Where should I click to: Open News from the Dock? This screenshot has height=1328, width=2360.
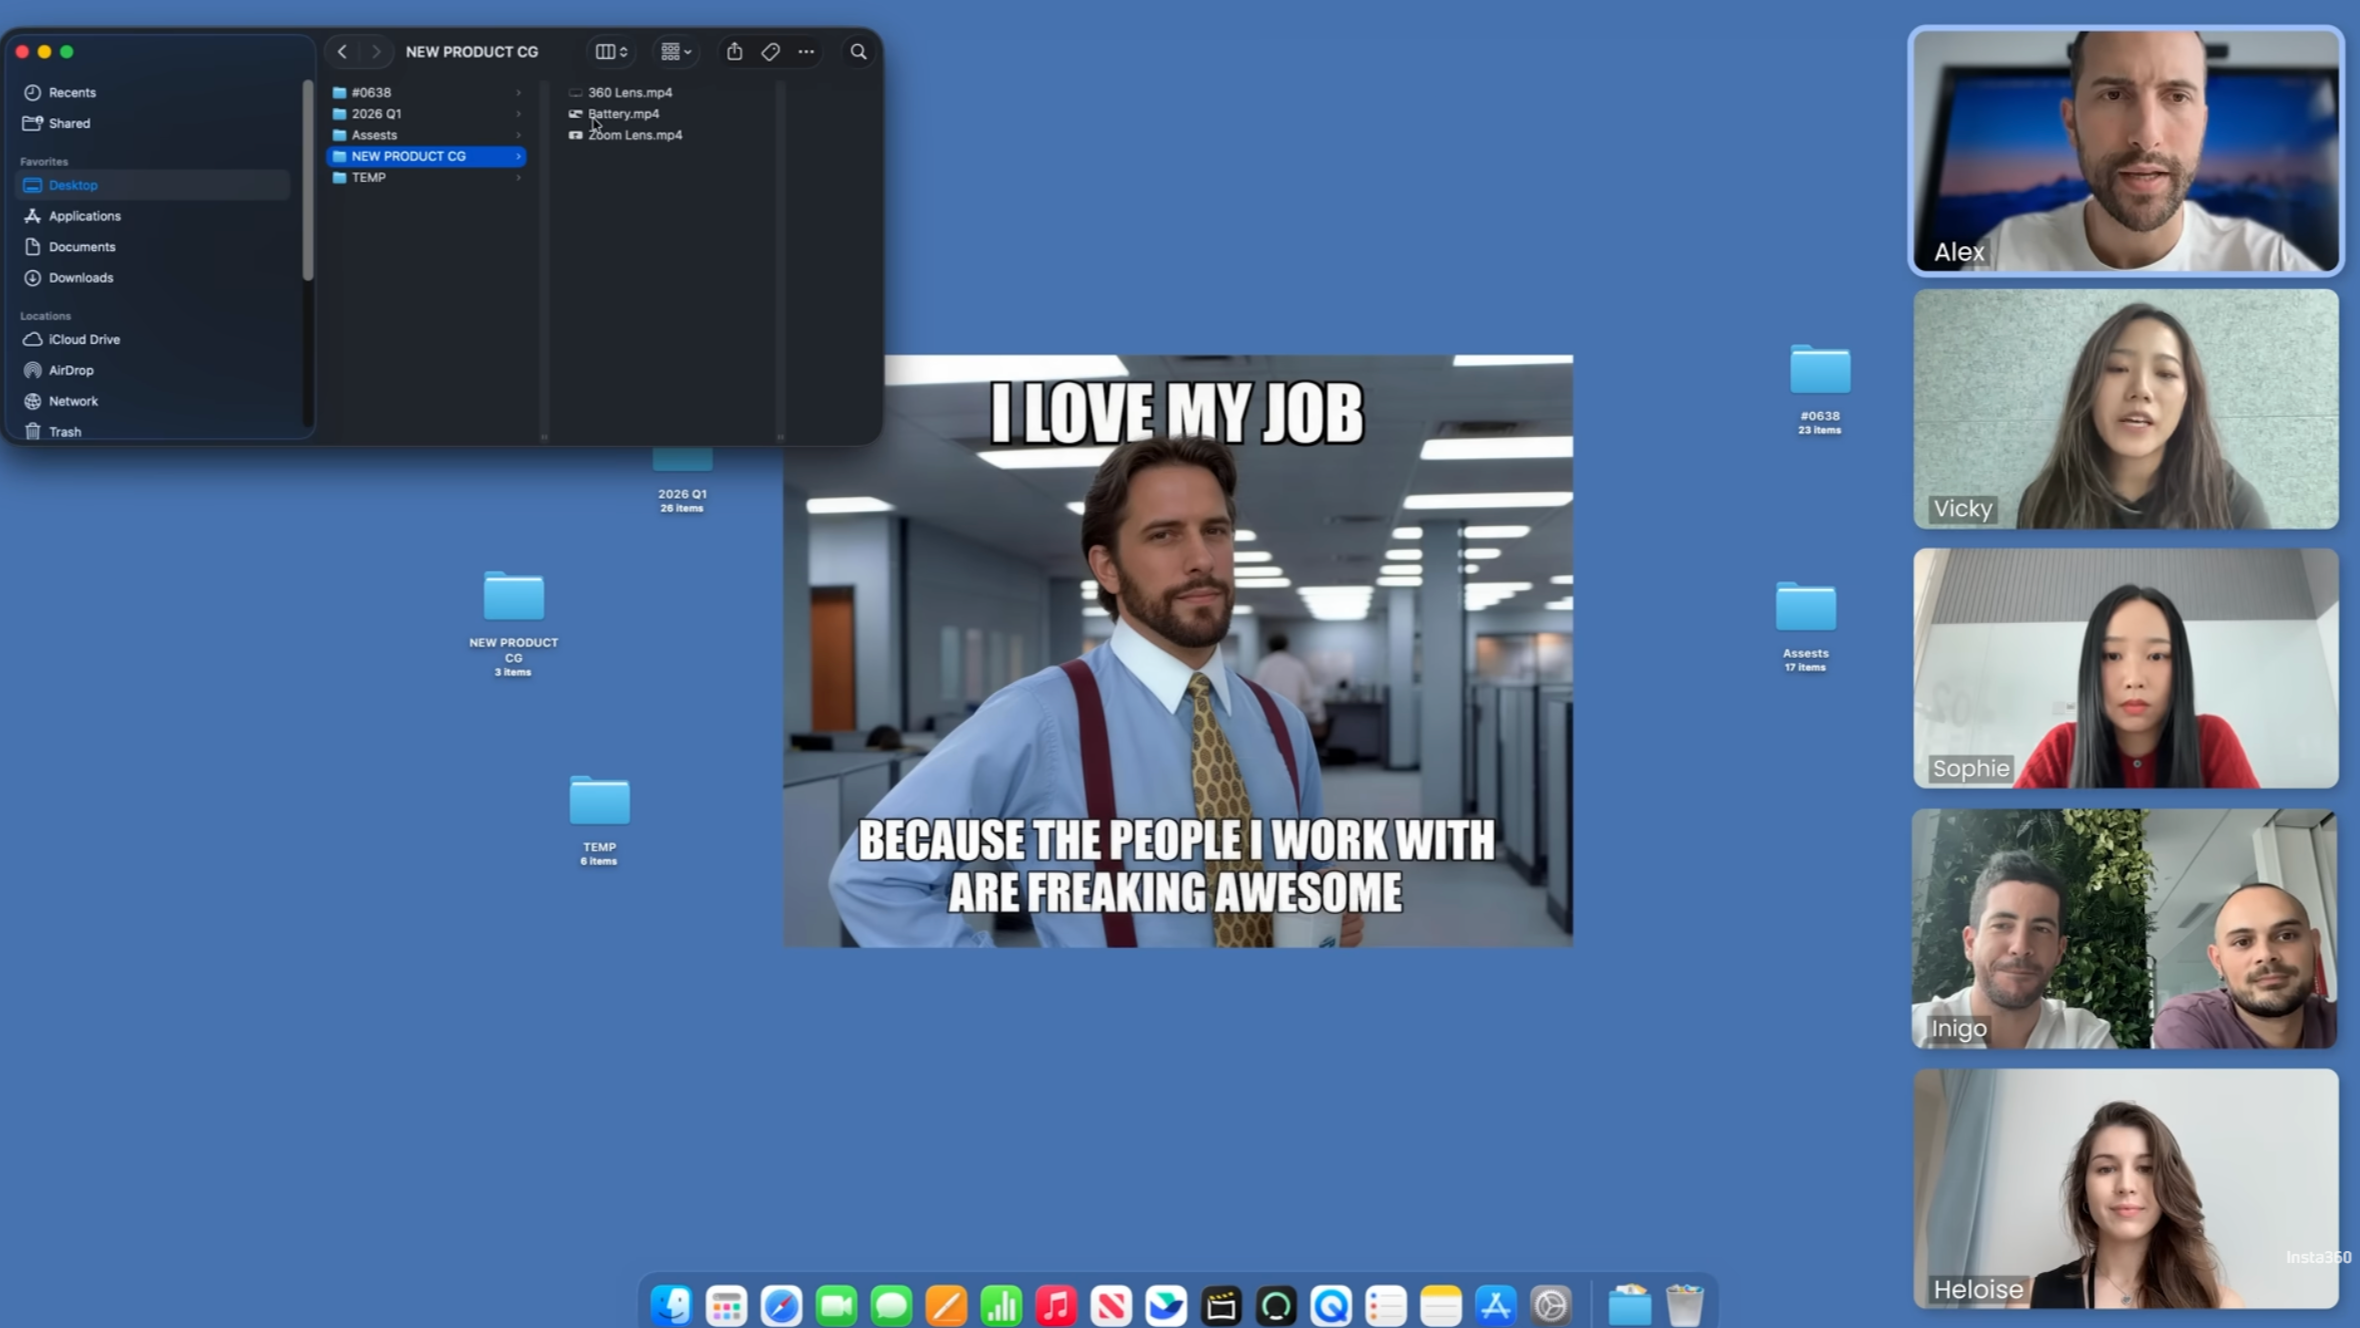tap(1111, 1306)
